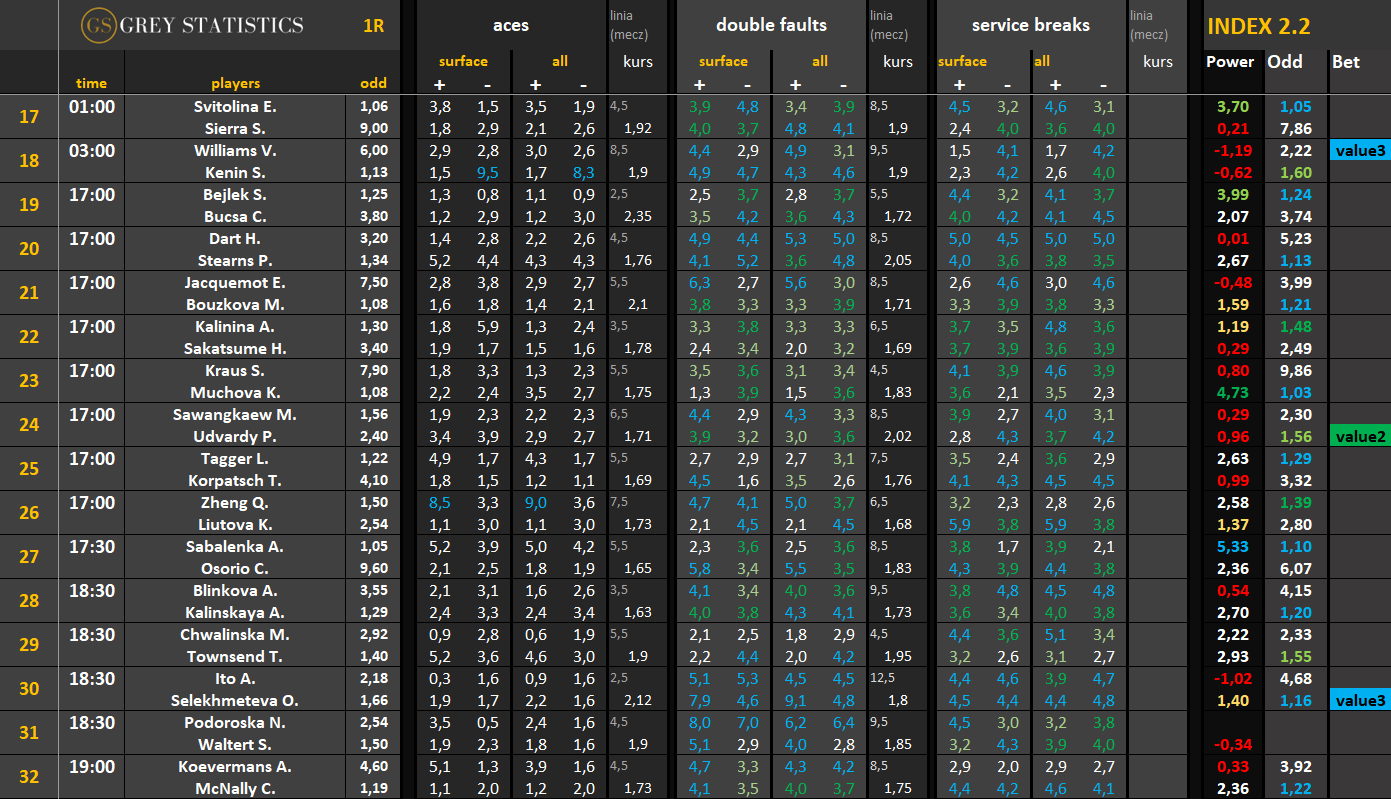This screenshot has width=1391, height=799.
Task: Select player Waltert S.
Action: pyautogui.click(x=235, y=744)
